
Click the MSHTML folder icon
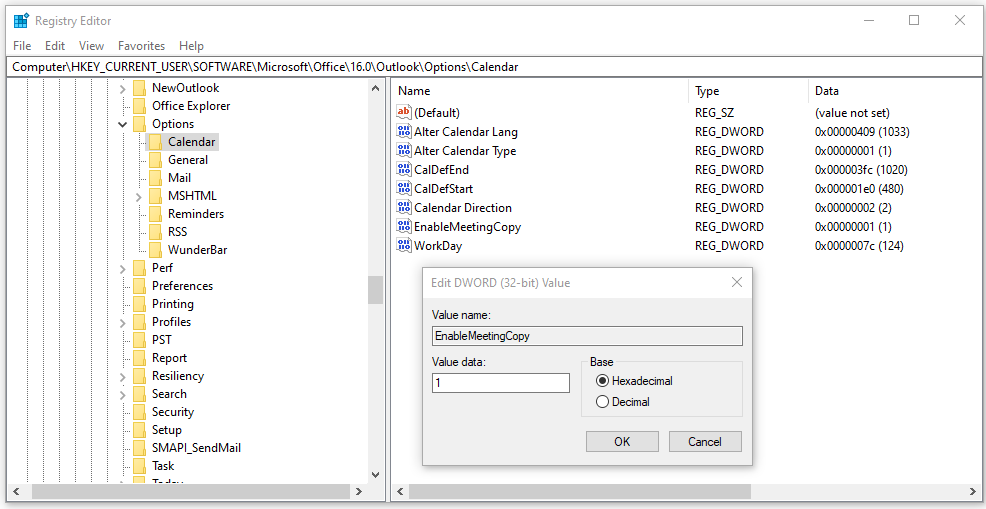[x=155, y=196]
